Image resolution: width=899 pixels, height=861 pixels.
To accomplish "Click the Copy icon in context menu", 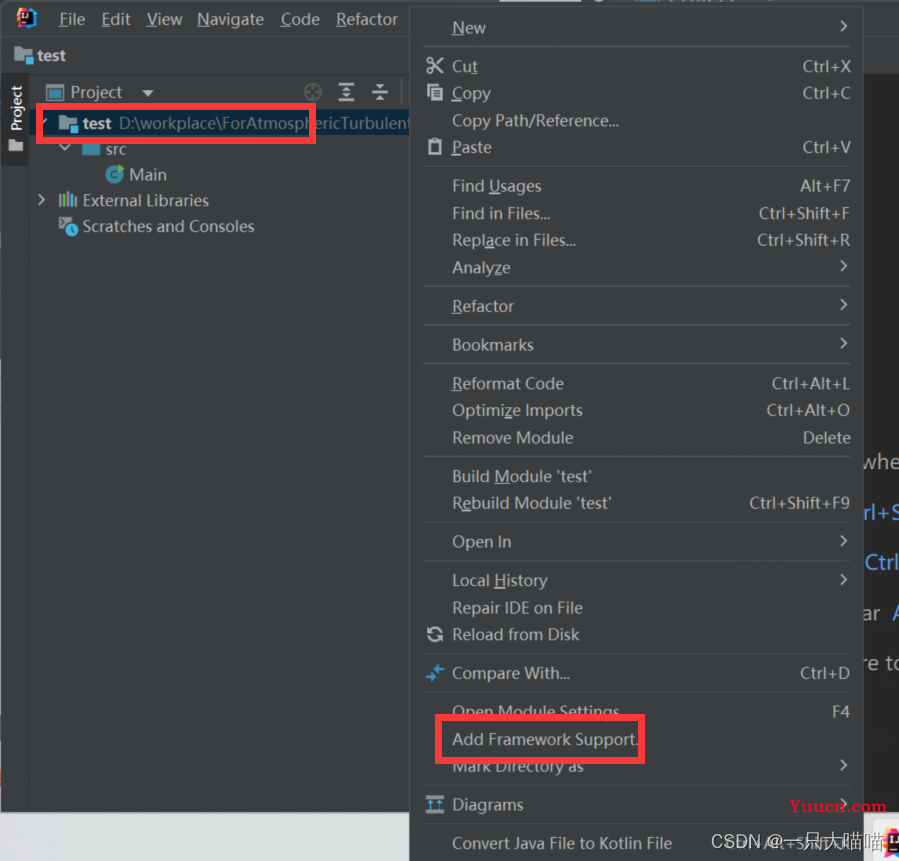I will pos(435,92).
